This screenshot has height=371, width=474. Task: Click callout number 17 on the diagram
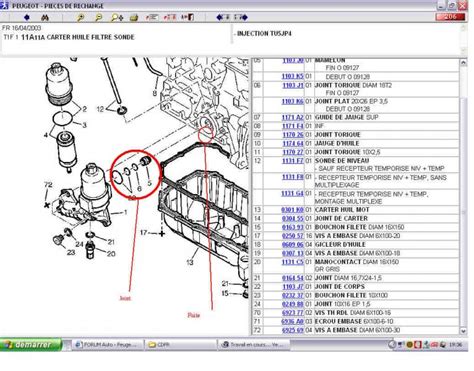tap(143, 233)
